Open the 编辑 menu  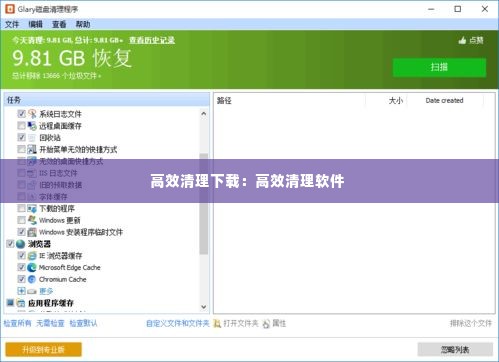[35, 24]
